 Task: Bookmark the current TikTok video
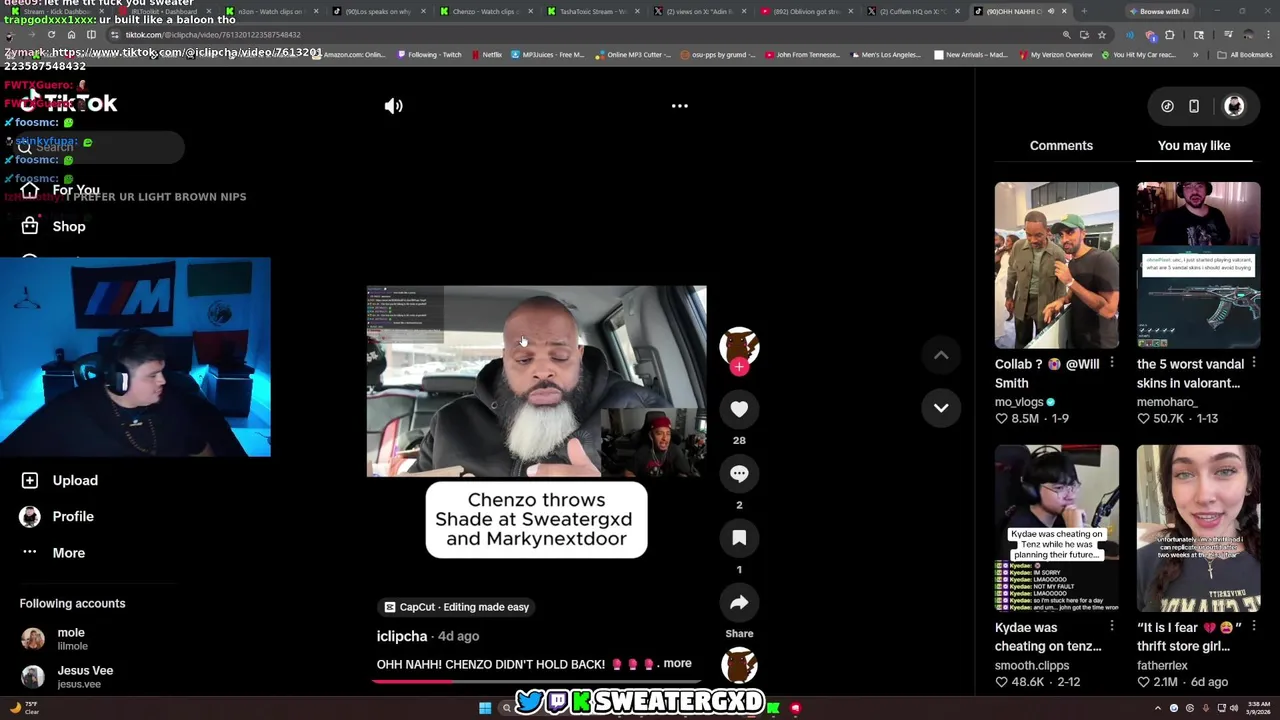pos(739,538)
